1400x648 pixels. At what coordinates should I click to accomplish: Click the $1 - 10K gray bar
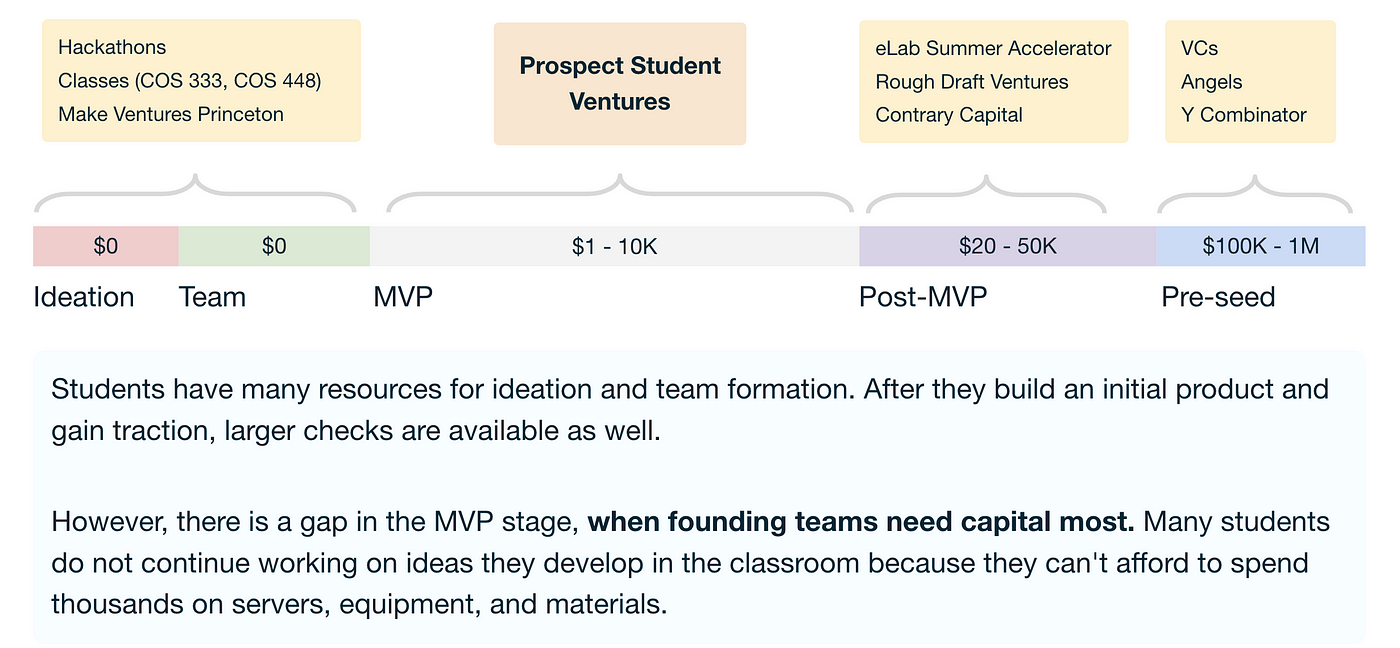pos(614,246)
